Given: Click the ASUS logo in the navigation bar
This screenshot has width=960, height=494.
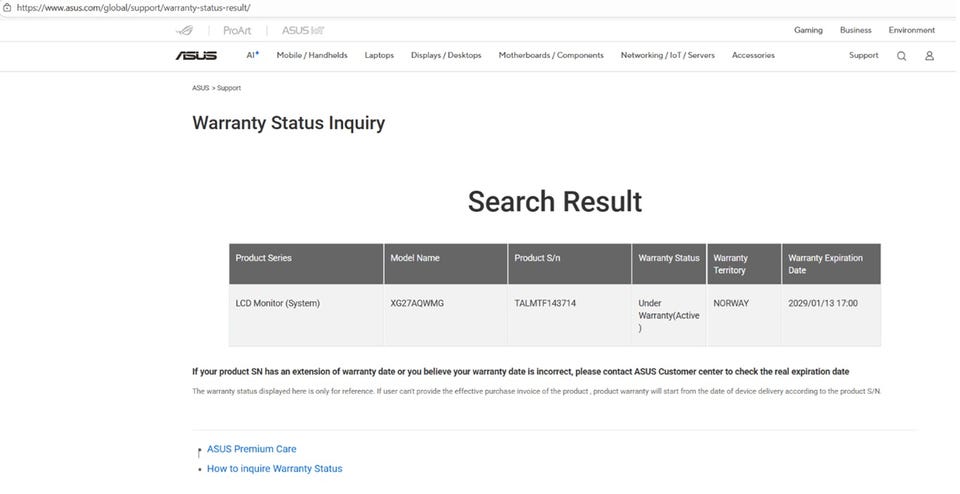Looking at the screenshot, I should pyautogui.click(x=196, y=55).
